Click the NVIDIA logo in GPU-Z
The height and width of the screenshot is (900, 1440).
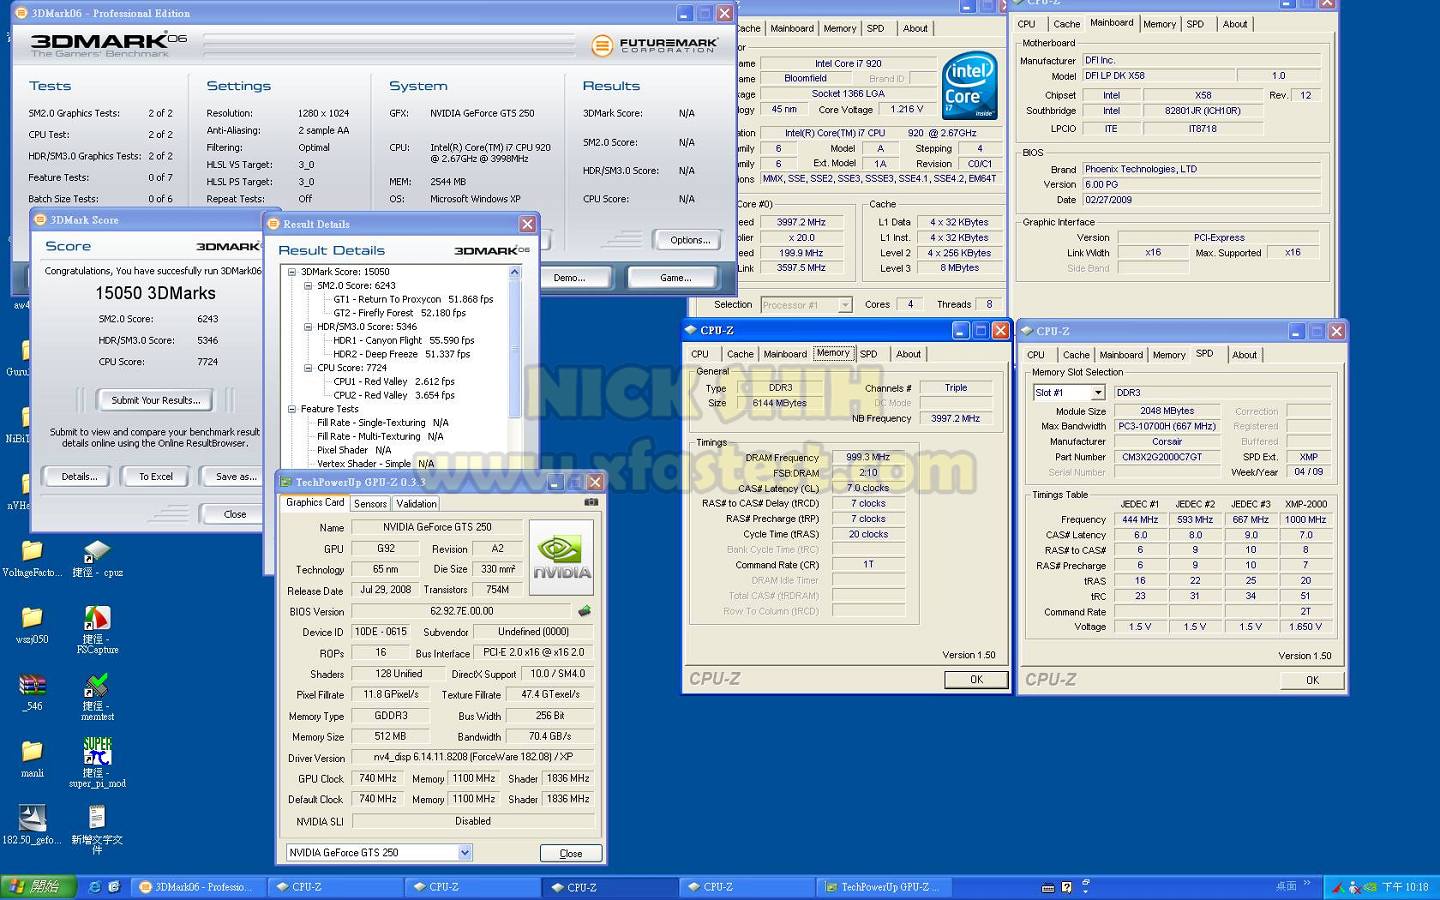561,558
